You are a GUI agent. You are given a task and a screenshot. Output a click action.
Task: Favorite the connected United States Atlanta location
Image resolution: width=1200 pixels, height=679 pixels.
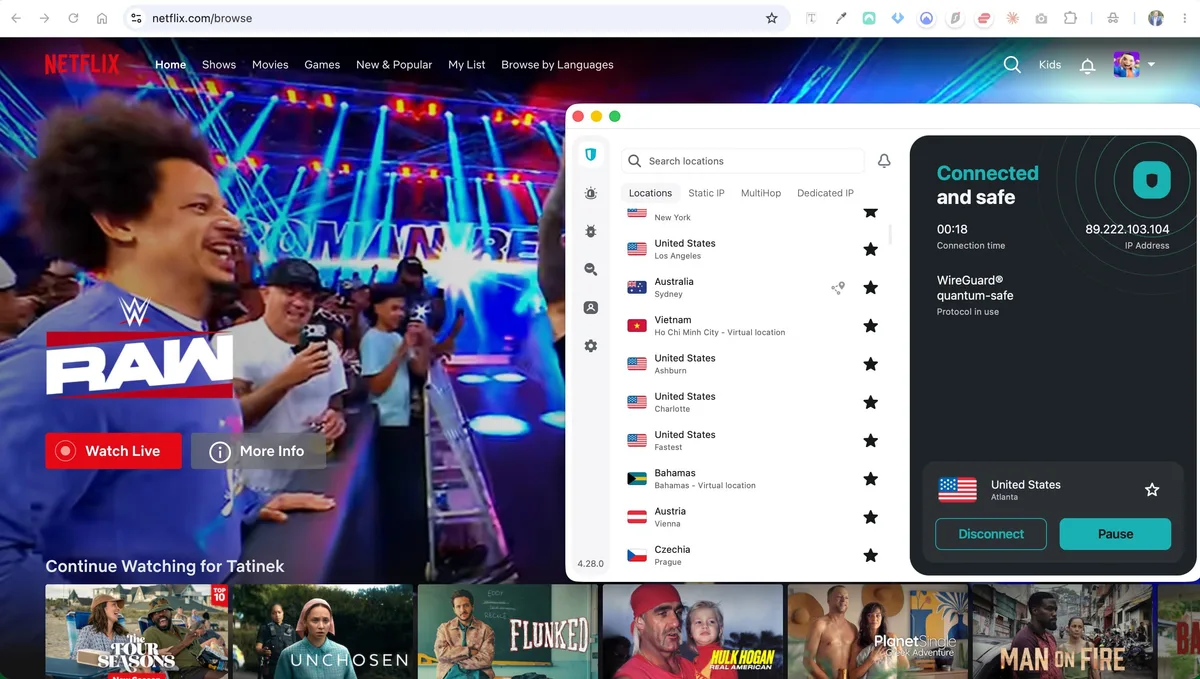coord(1152,490)
